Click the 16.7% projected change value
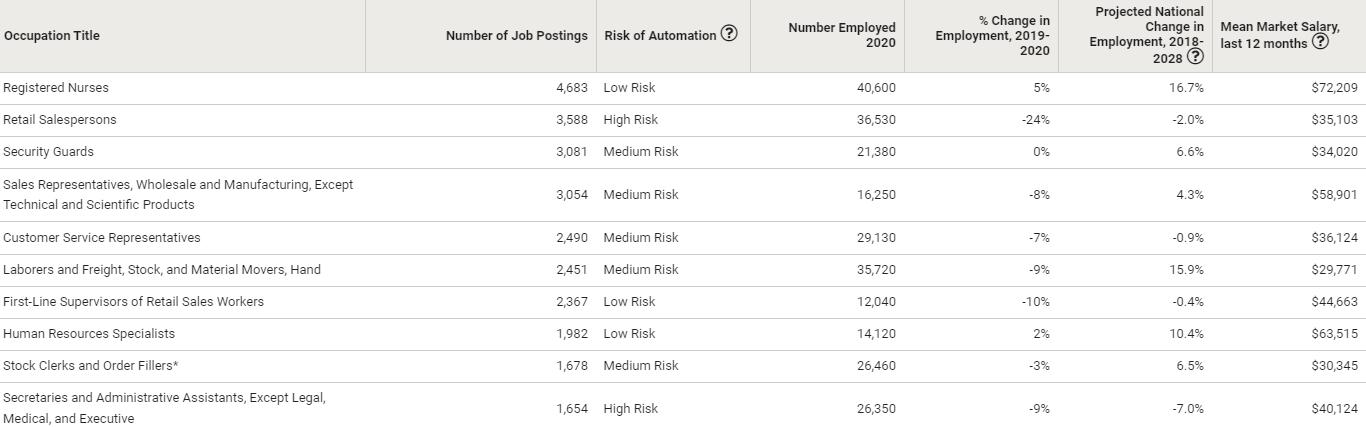Viewport: 1366px width, 427px height. point(1186,88)
